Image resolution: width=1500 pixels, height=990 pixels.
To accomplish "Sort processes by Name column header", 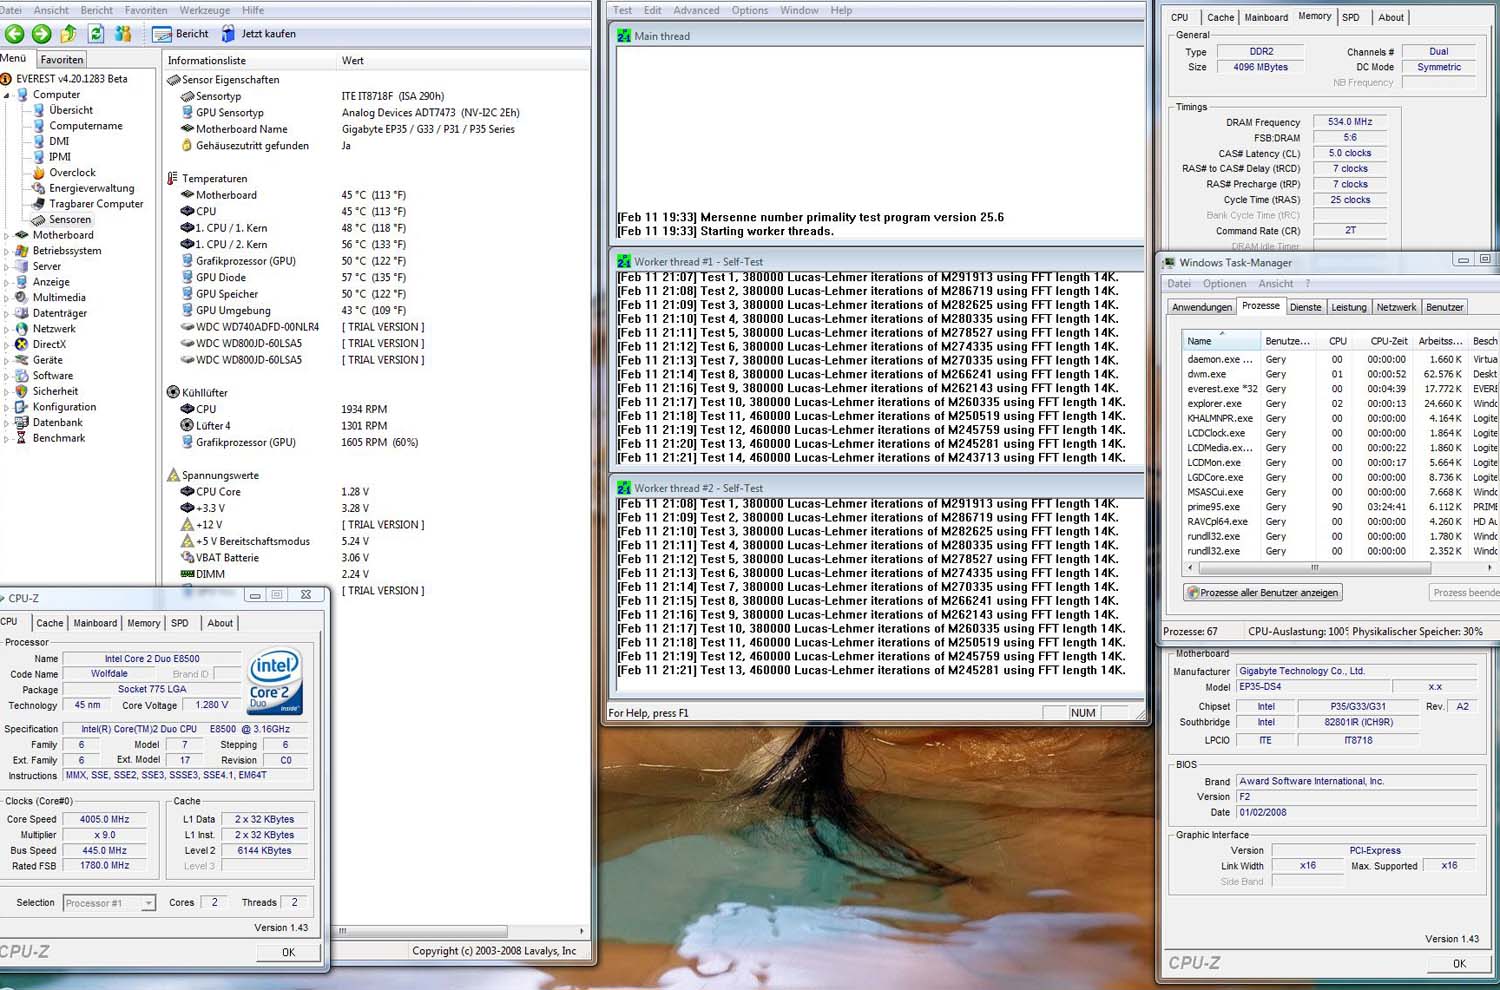I will coord(1220,341).
